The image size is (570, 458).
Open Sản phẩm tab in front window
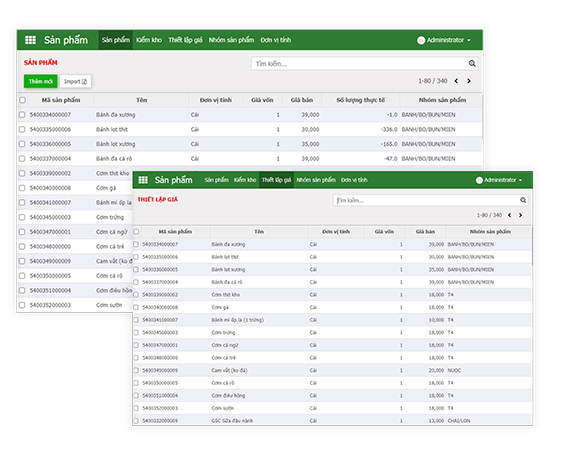216,180
